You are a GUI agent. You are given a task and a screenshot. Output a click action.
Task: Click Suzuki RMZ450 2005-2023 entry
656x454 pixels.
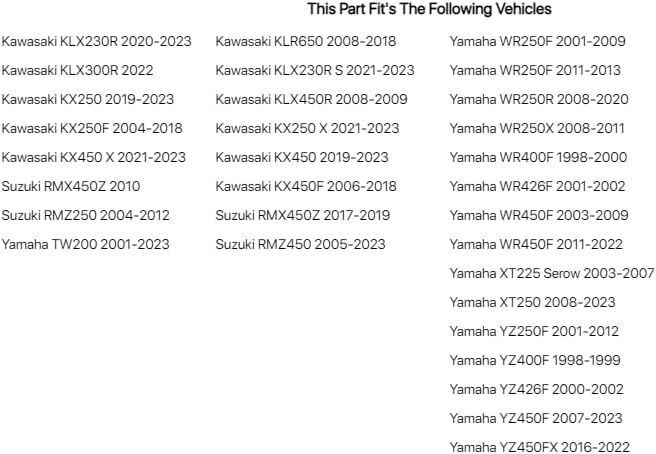pos(300,244)
